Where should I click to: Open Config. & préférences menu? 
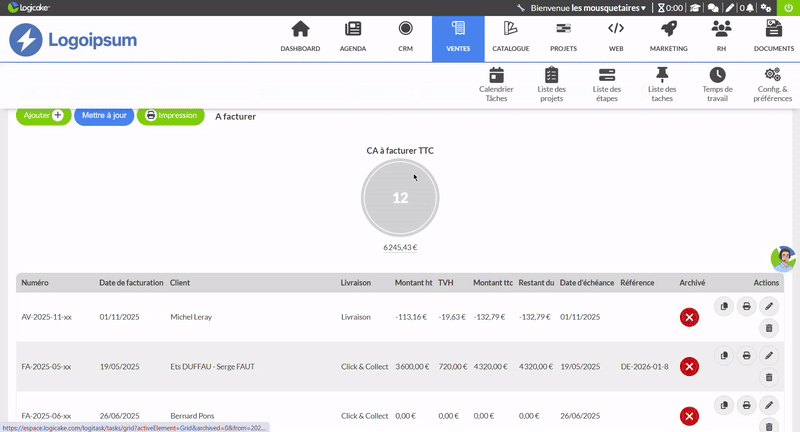point(772,84)
